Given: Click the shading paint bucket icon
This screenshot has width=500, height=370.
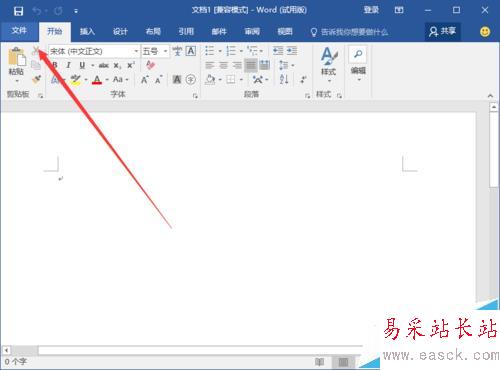Looking at the screenshot, I should click(x=210, y=79).
